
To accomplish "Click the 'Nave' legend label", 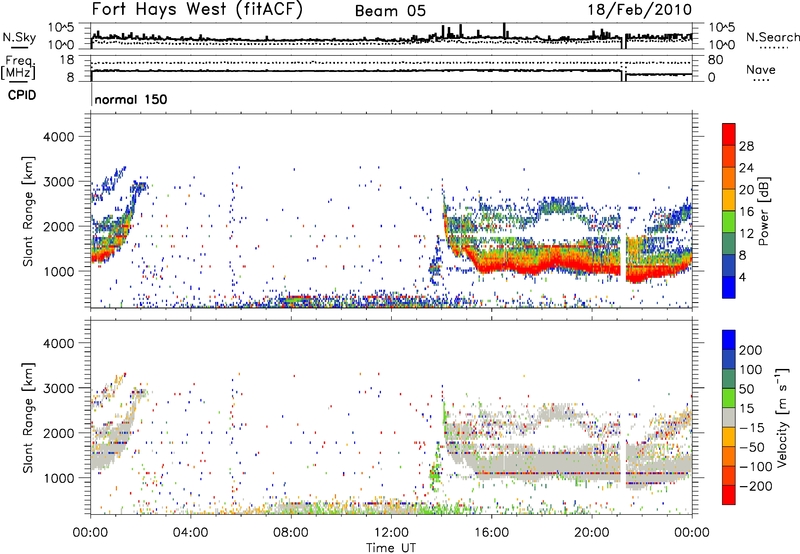I will point(760,69).
